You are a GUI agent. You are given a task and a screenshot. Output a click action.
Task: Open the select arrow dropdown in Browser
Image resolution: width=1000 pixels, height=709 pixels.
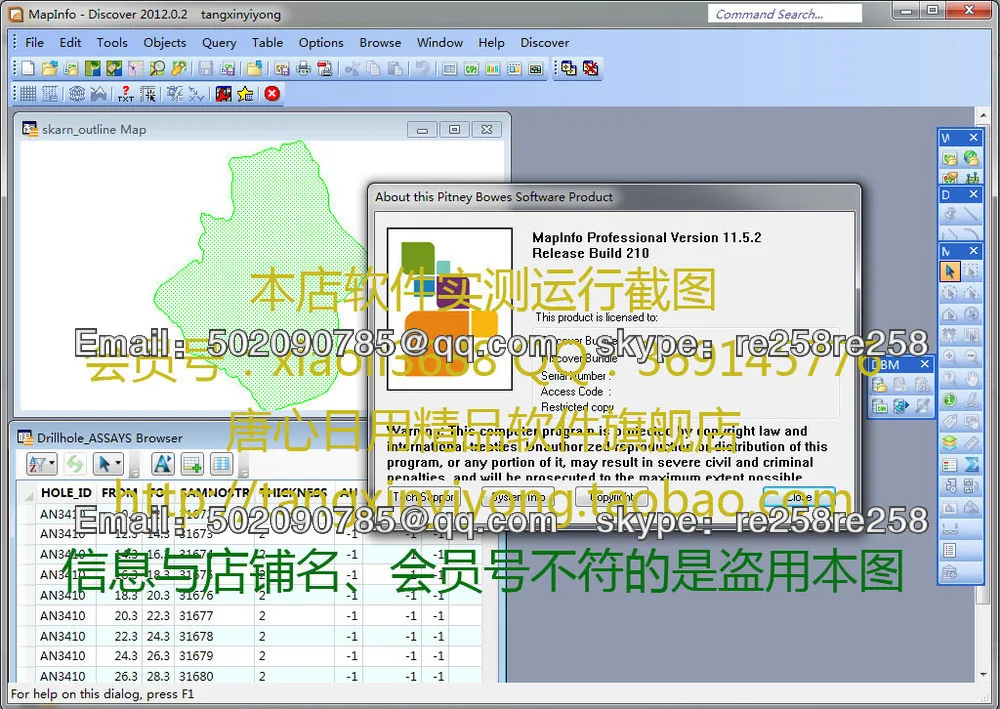click(x=108, y=464)
